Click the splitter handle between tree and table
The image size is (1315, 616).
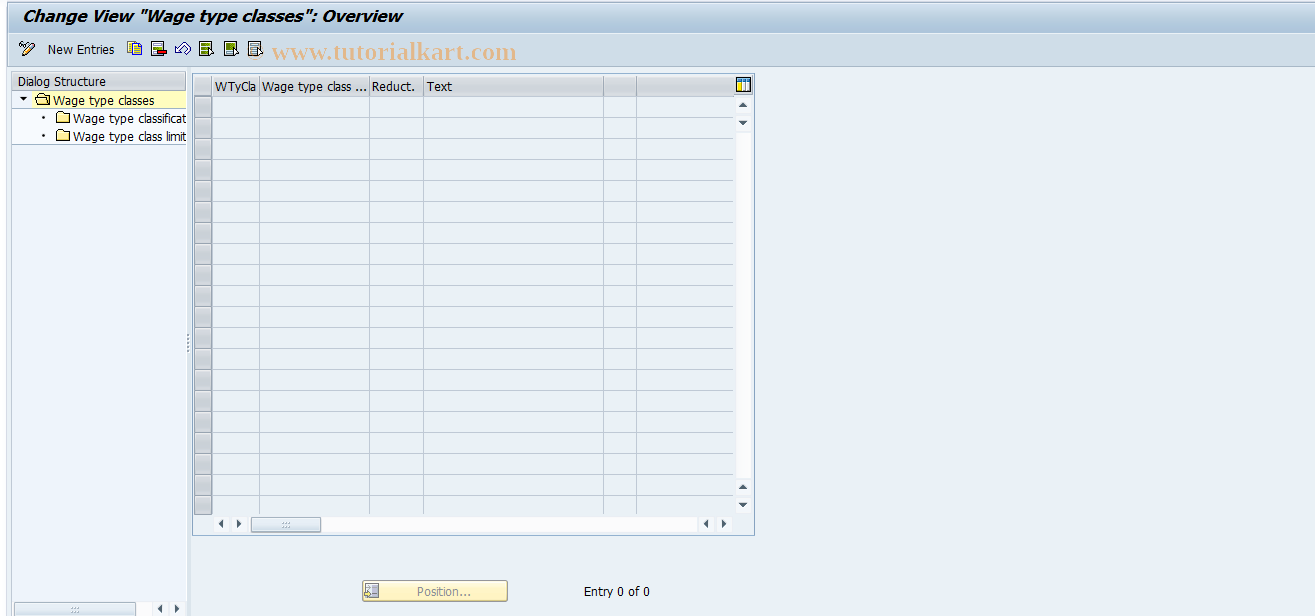pos(188,343)
